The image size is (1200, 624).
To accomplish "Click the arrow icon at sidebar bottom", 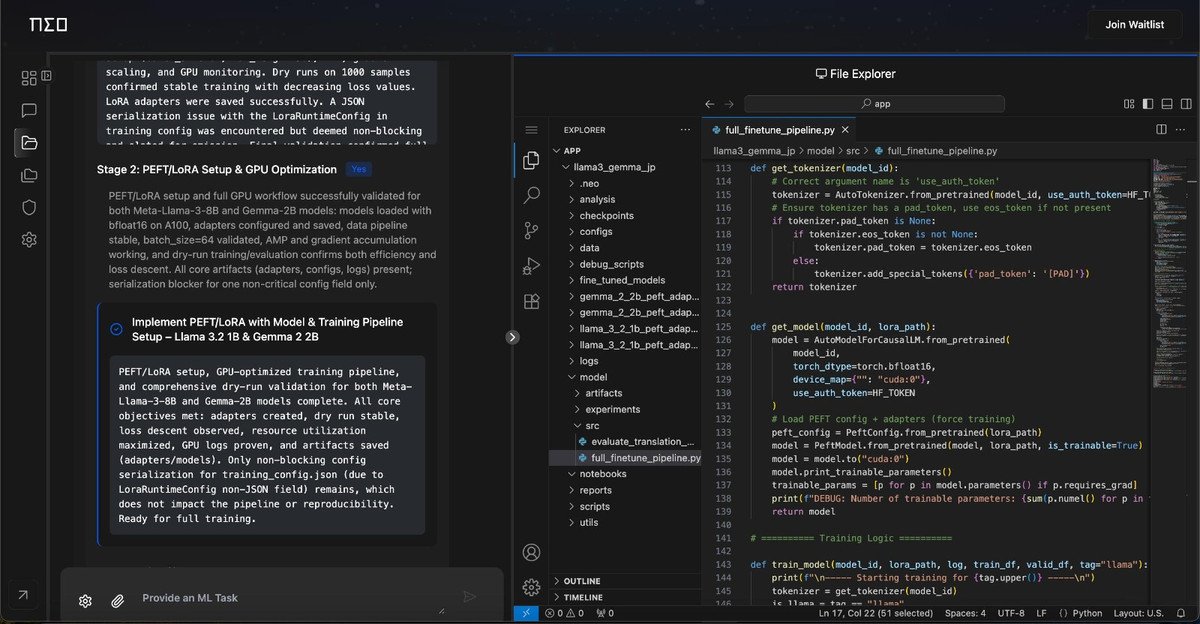I will [x=23, y=595].
